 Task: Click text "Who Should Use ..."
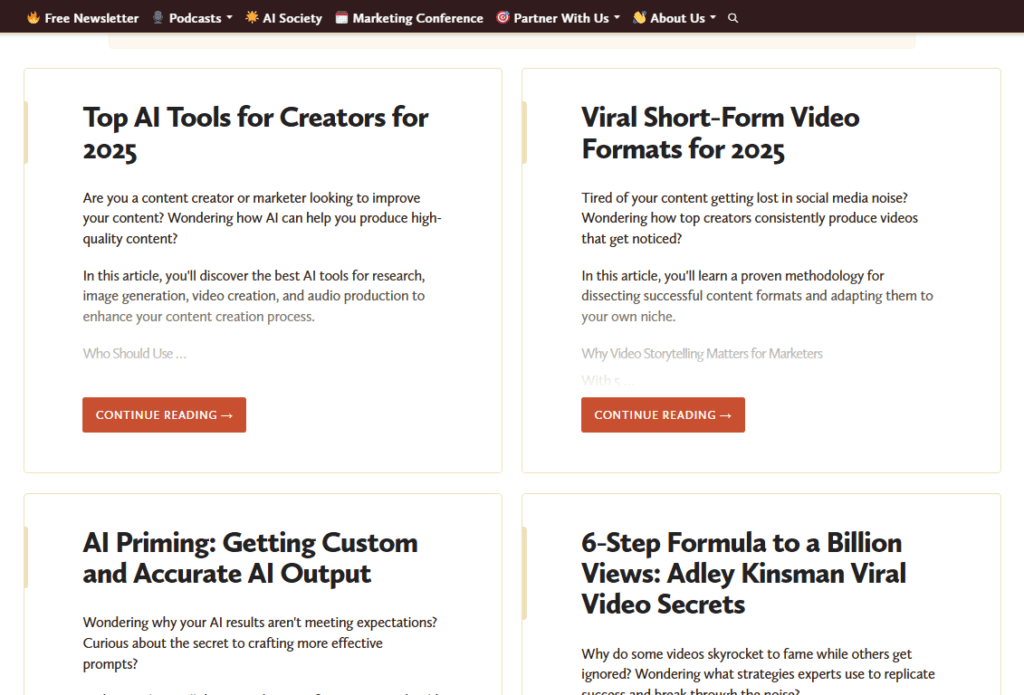(x=135, y=353)
